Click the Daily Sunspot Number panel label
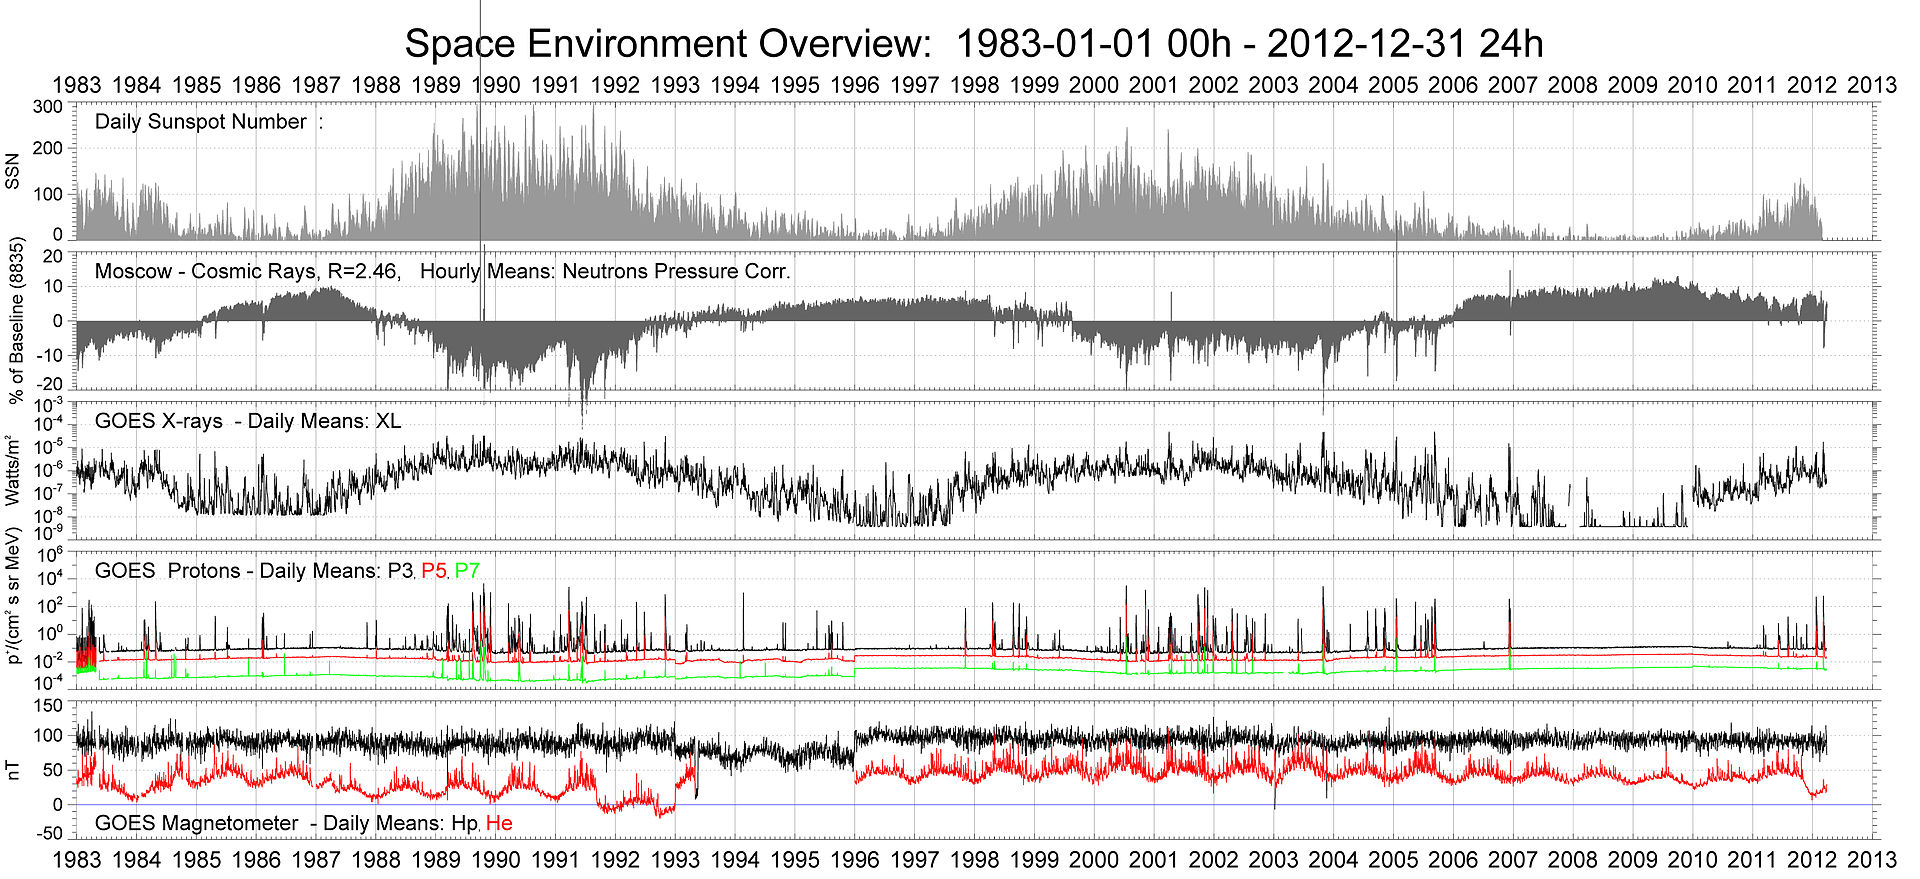This screenshot has width=1920, height=879. (200, 122)
